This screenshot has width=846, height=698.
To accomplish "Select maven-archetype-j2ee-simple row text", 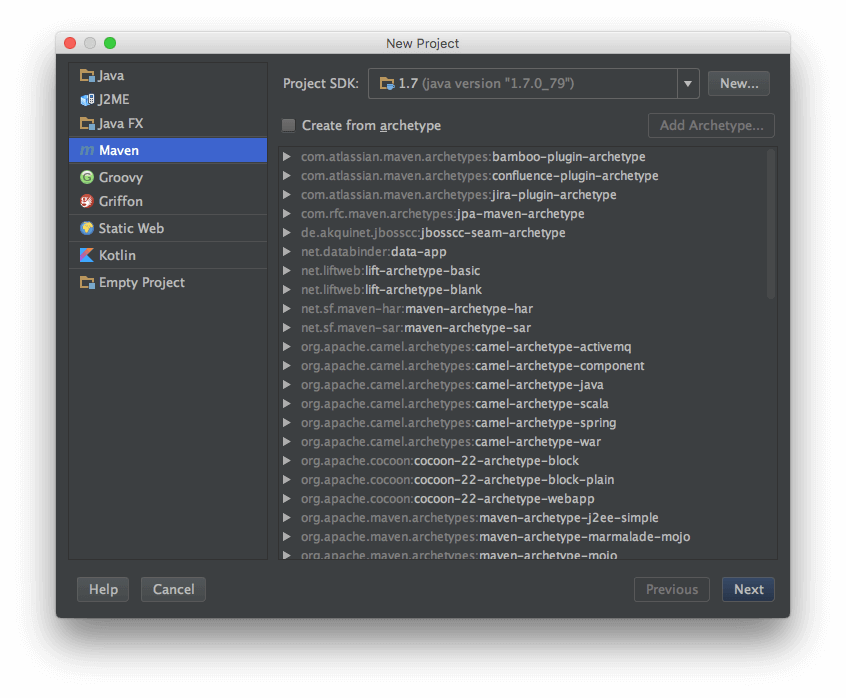I will [480, 518].
